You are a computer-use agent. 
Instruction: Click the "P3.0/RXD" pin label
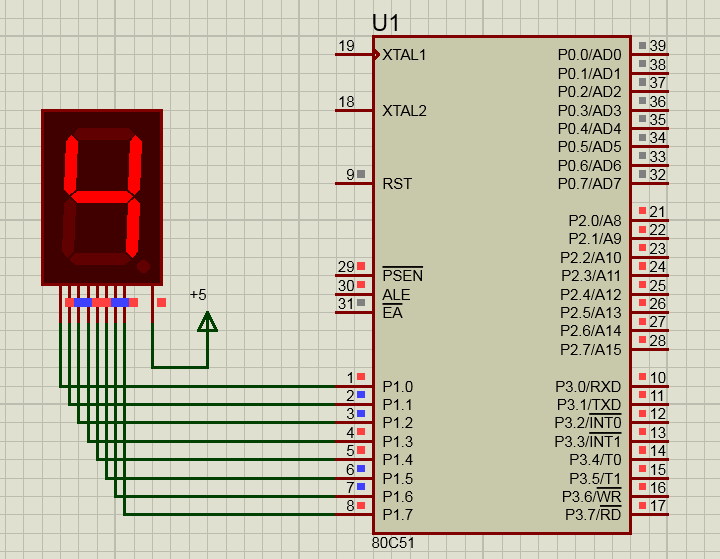[x=588, y=387]
